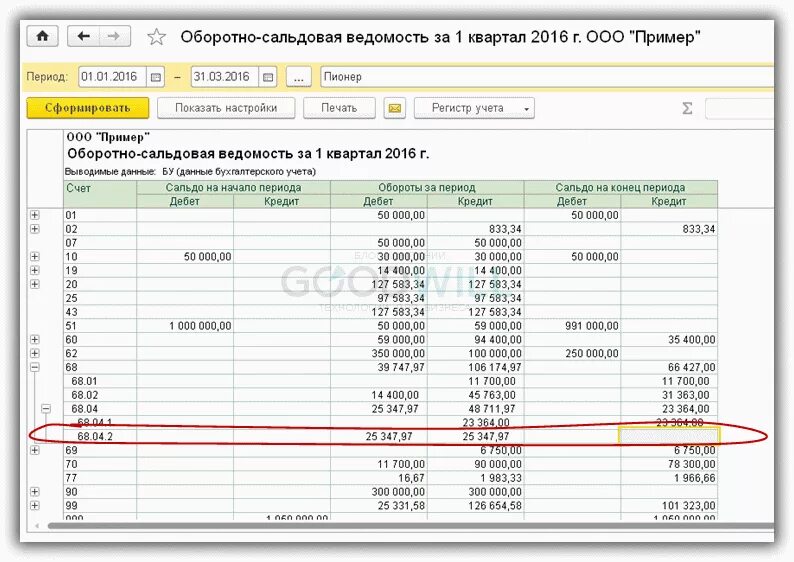
Task: Expand account 10 row
Action: tap(34, 257)
